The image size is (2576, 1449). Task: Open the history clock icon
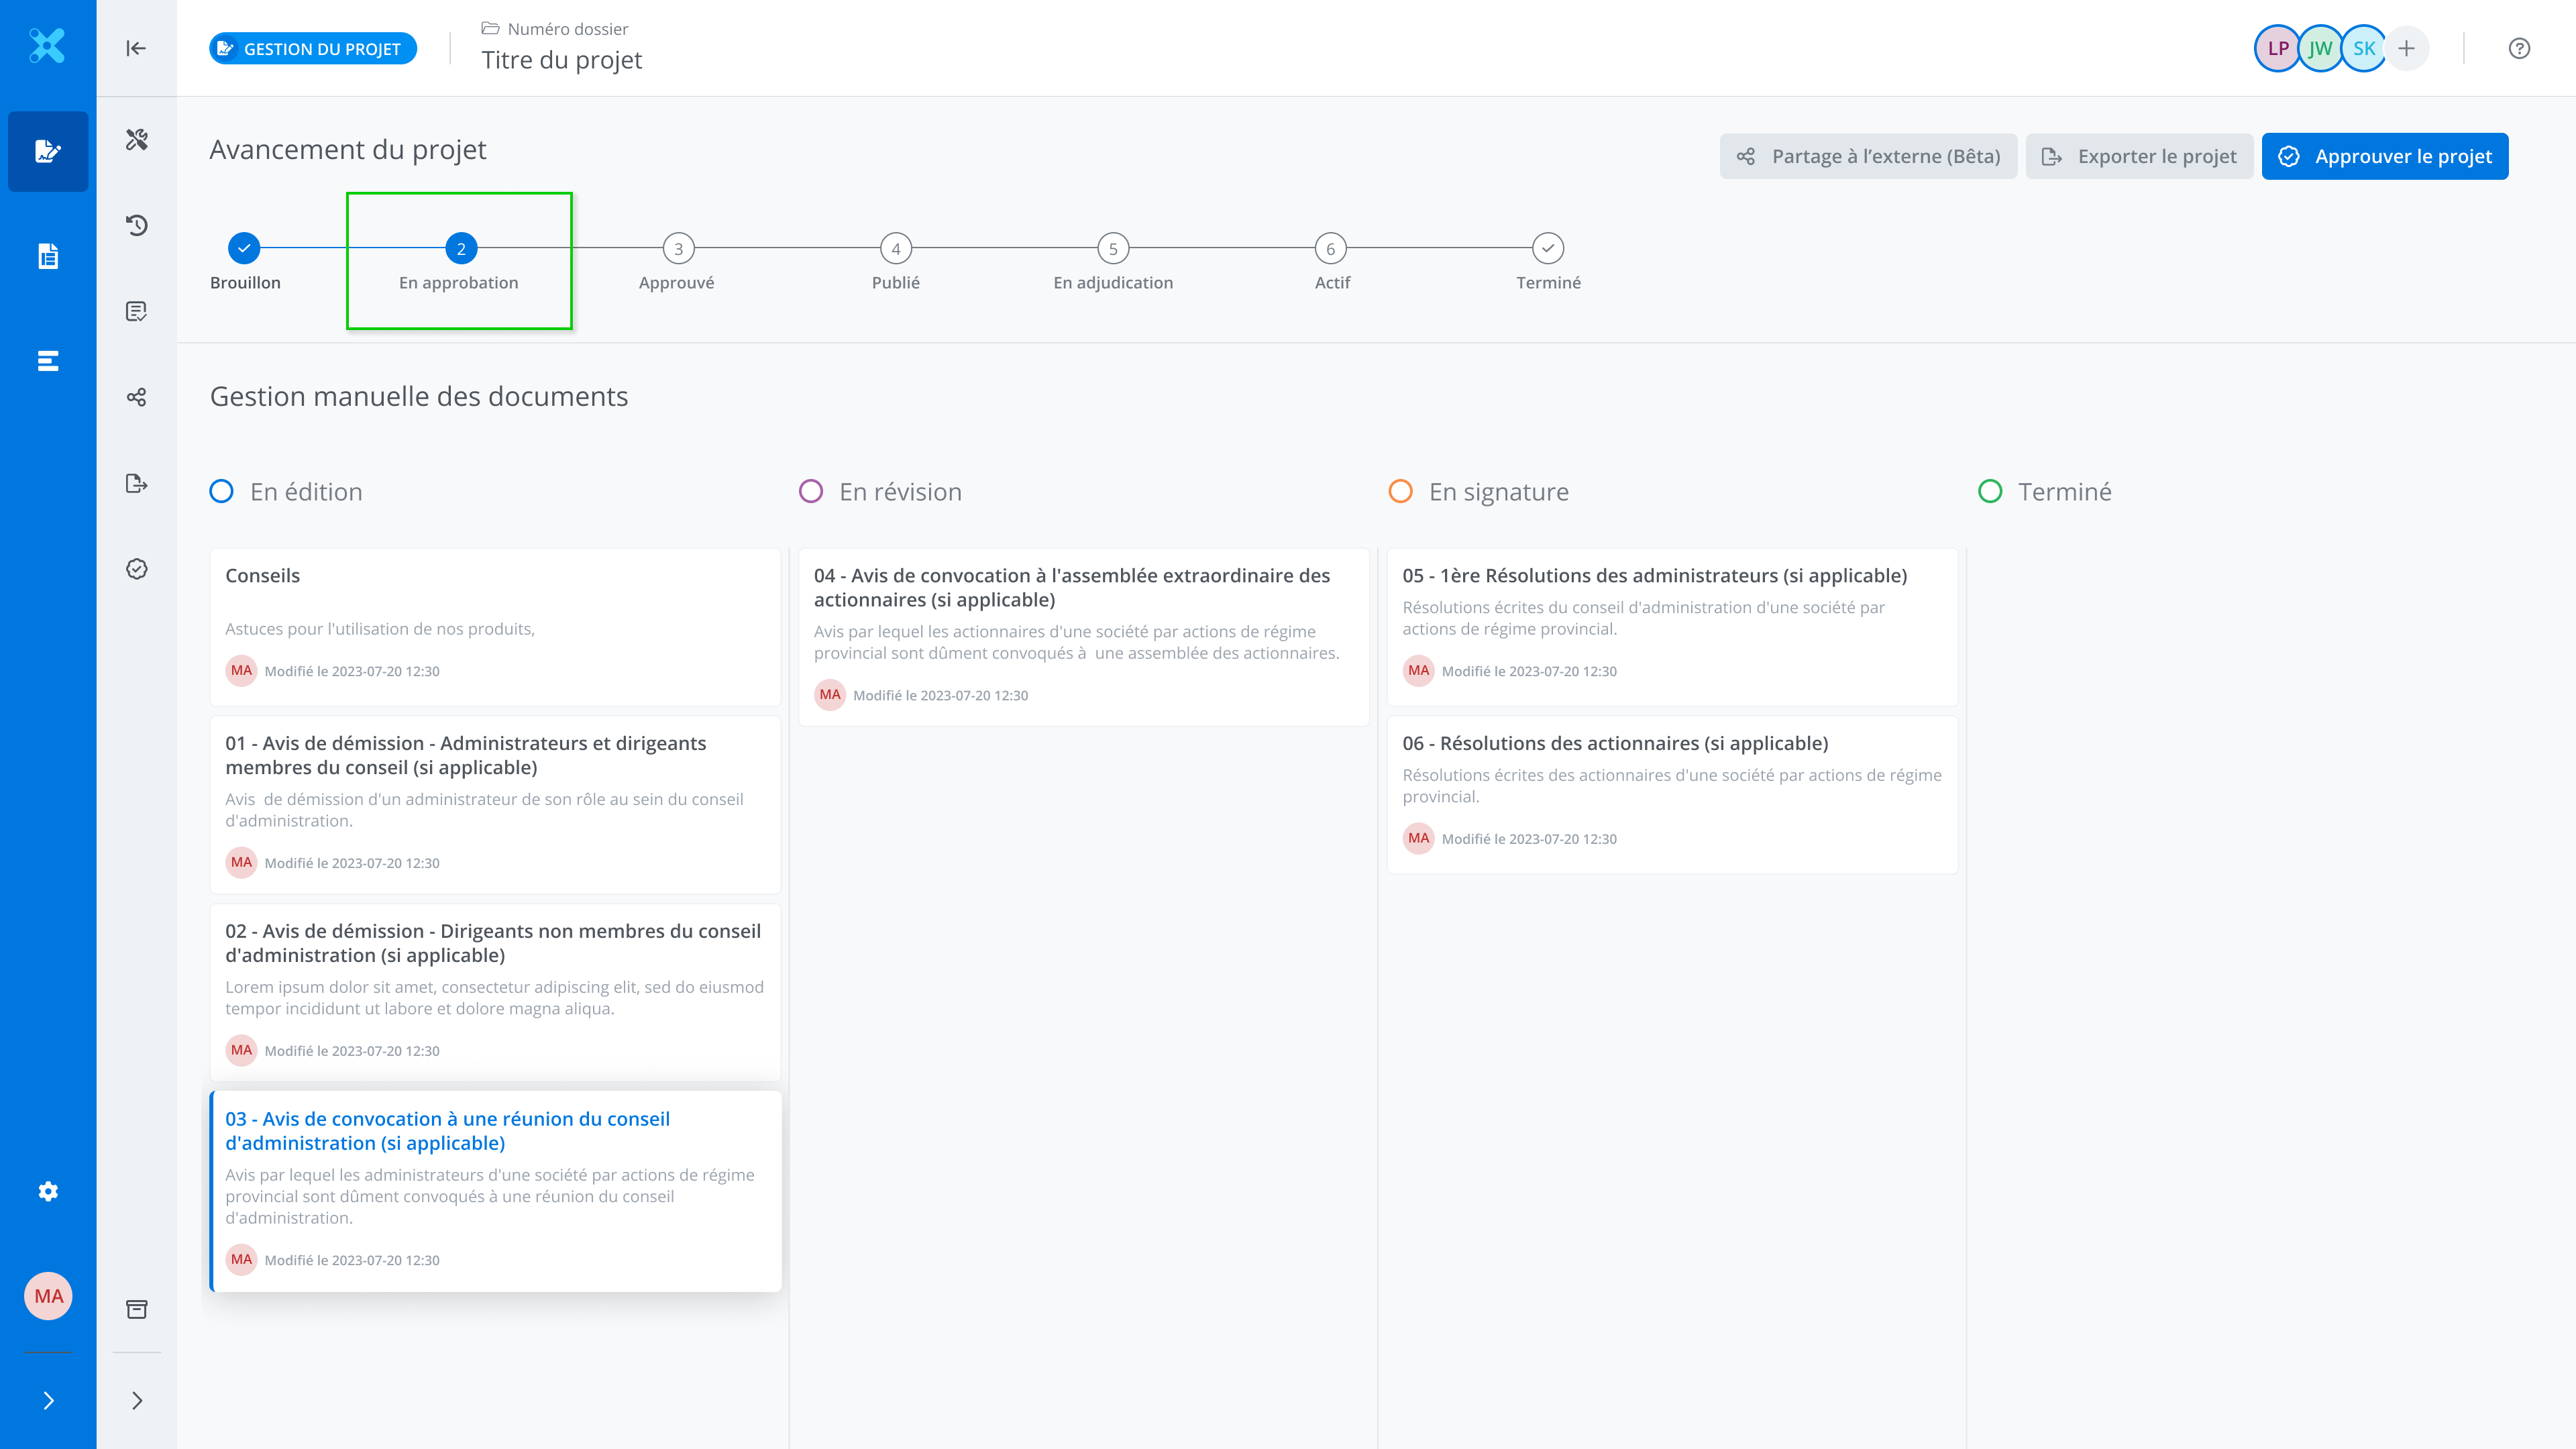(x=137, y=225)
